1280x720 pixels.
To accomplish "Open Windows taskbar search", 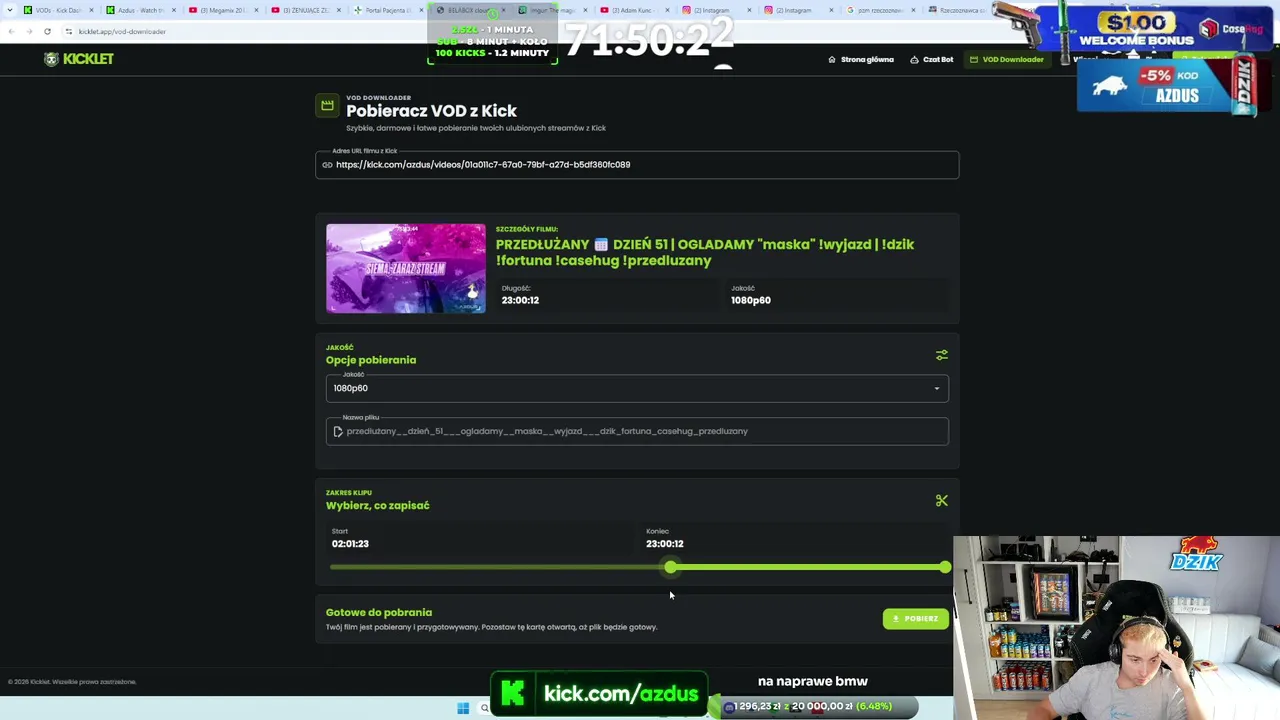I will point(485,708).
